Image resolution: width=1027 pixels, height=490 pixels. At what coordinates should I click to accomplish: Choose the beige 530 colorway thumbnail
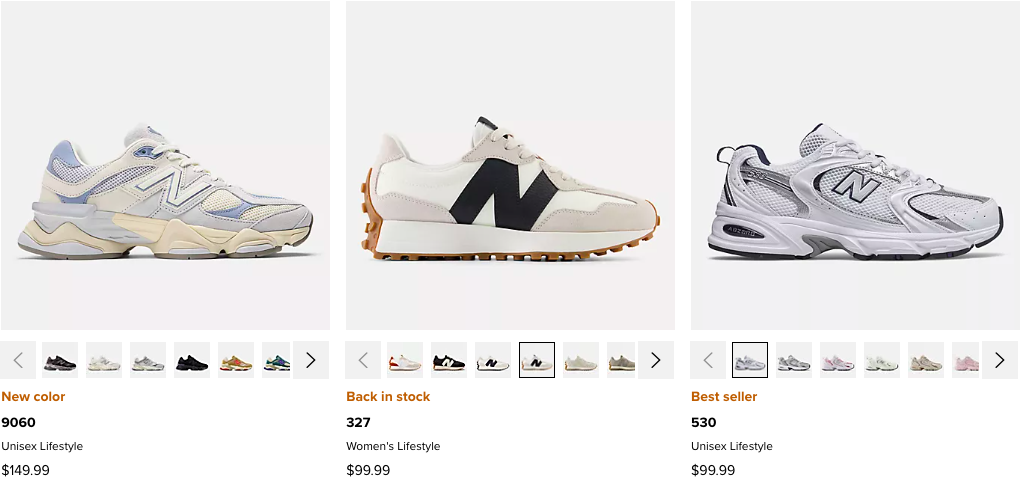click(926, 360)
